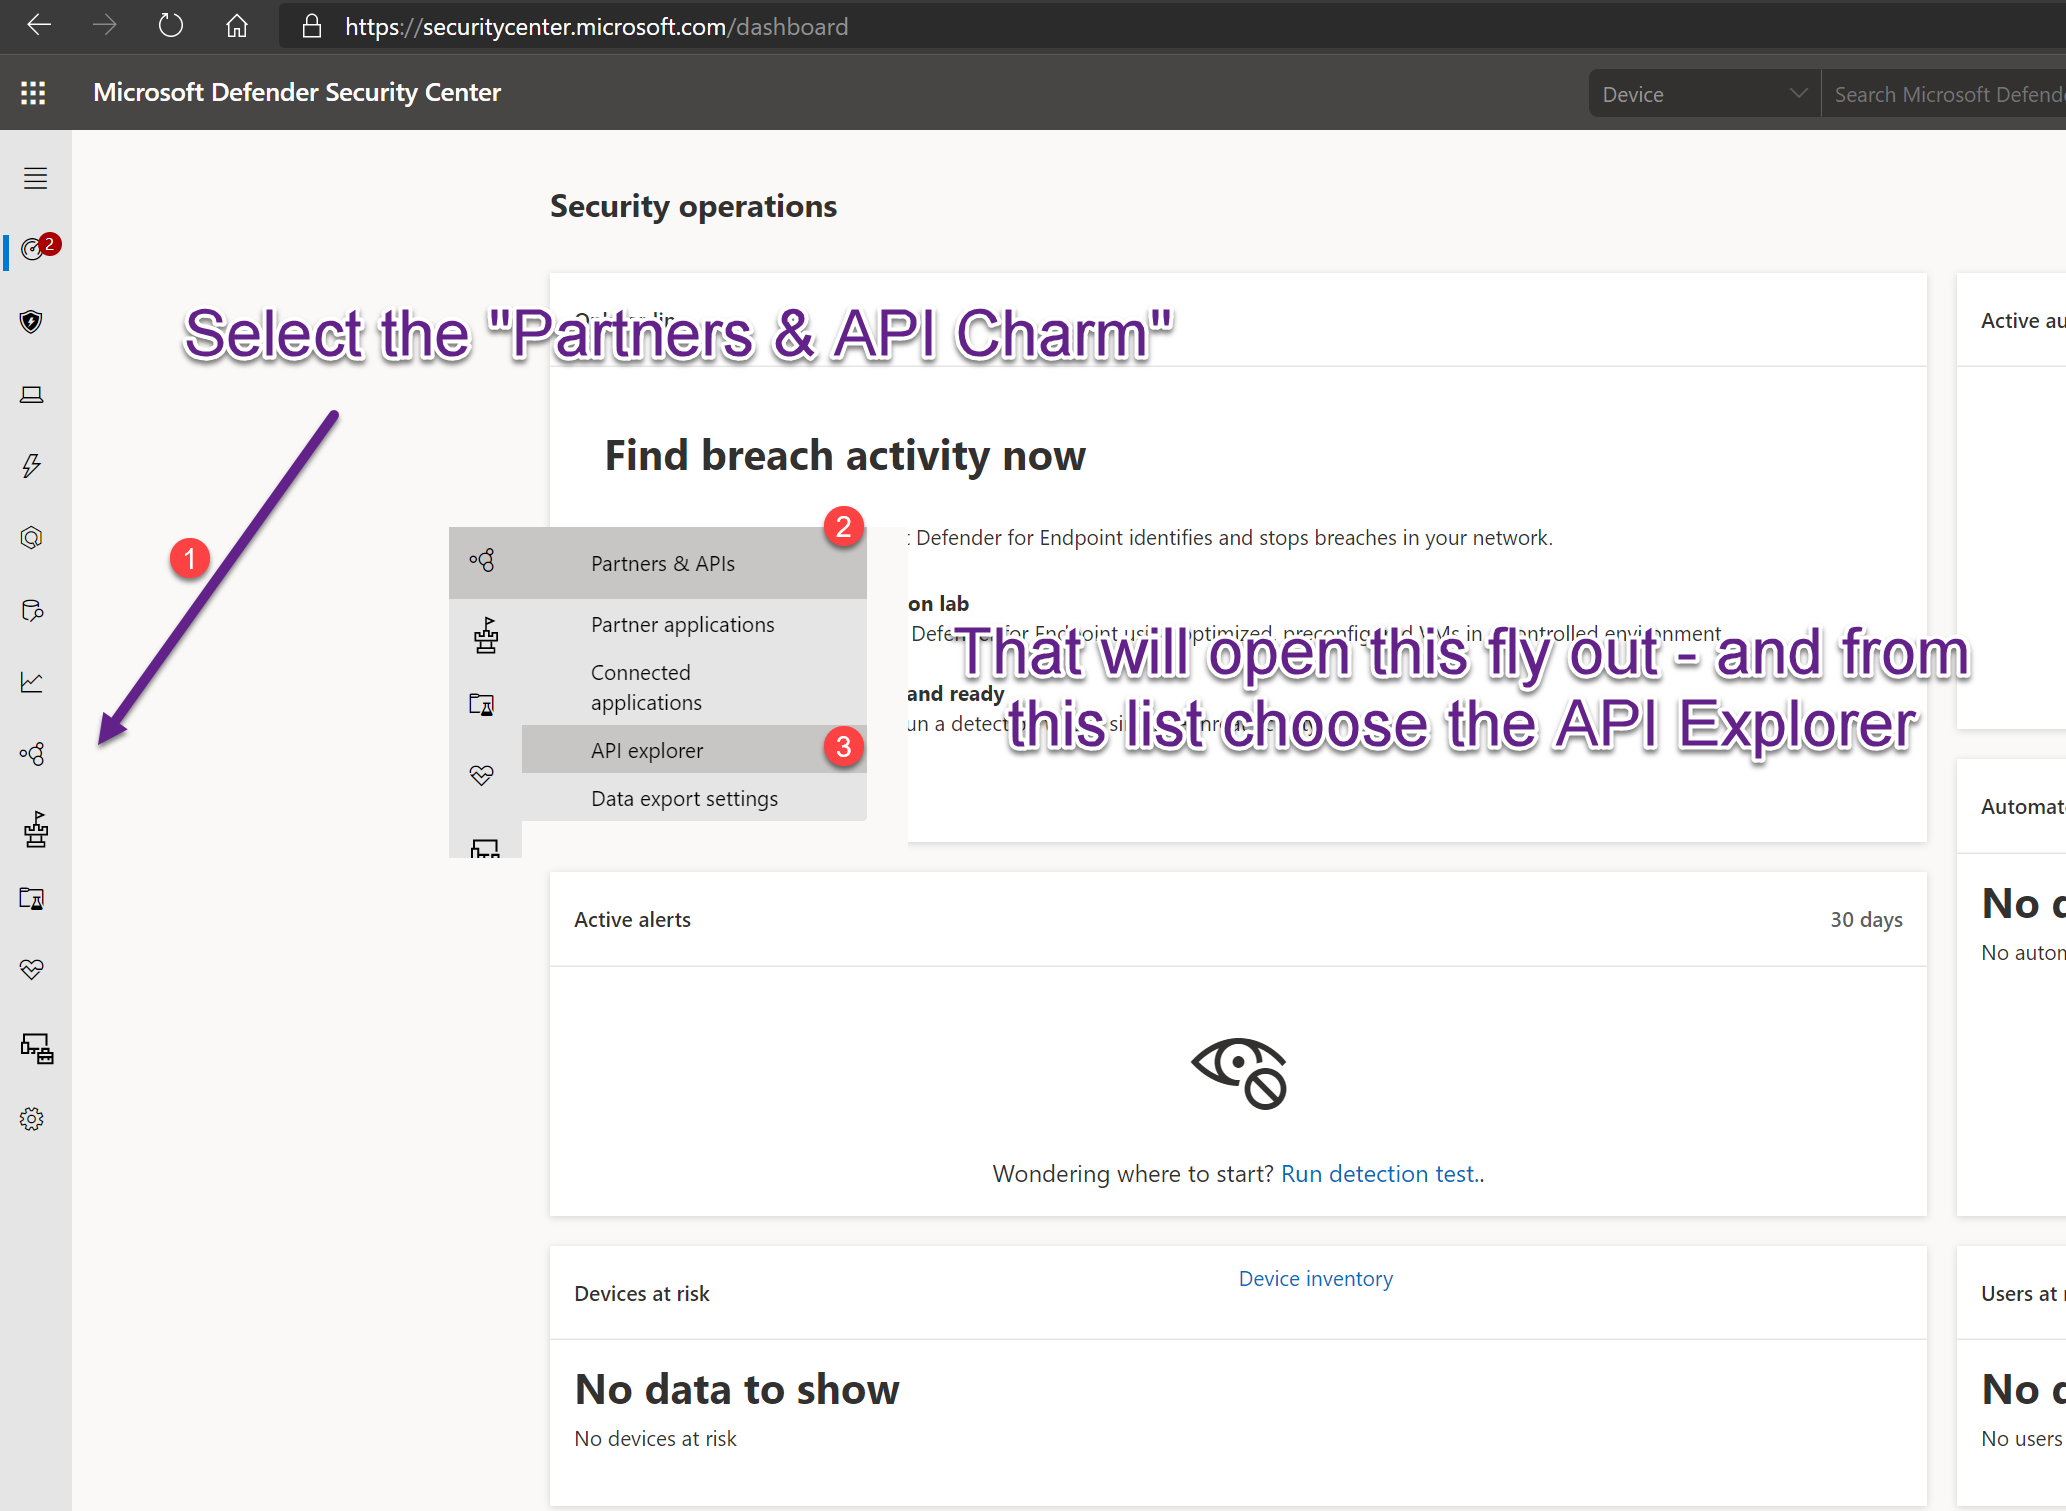Select Partner applications in the flyout
2066x1511 pixels.
(x=682, y=624)
